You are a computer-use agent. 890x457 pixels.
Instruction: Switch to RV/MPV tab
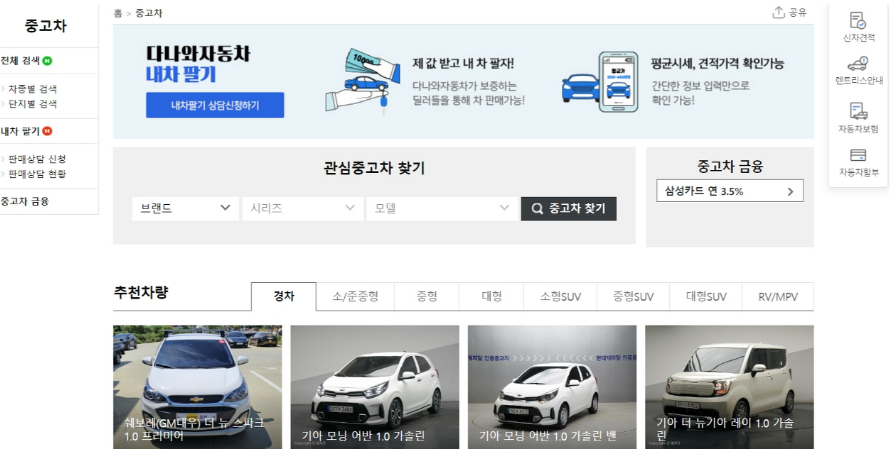778,296
